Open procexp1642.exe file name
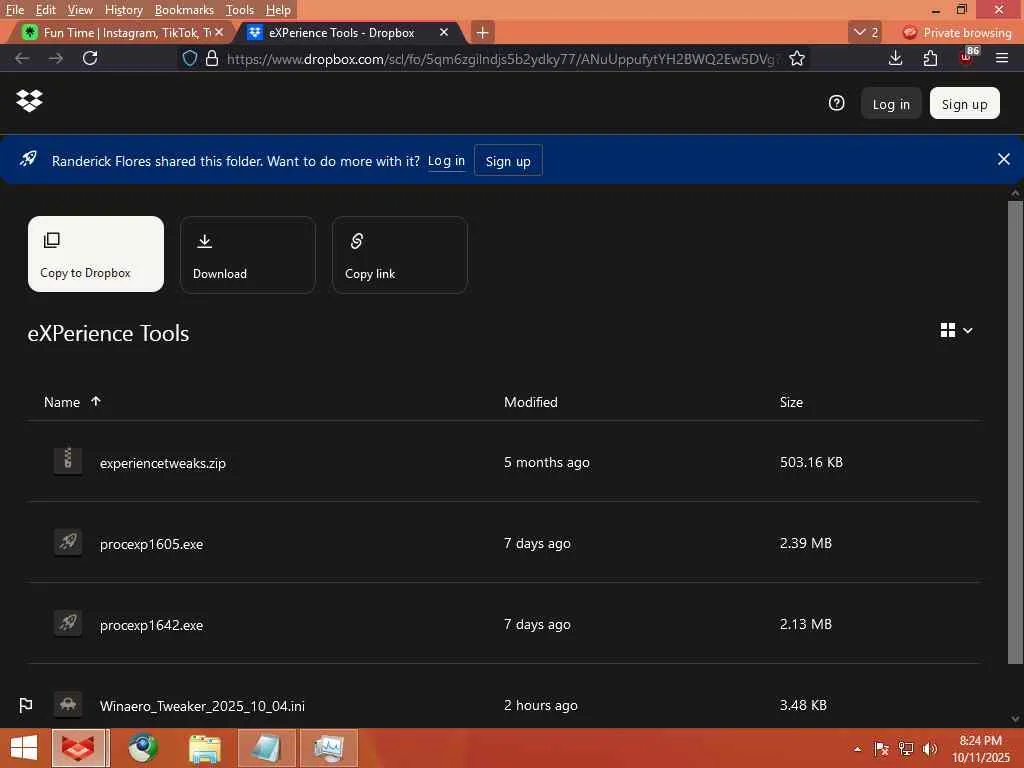The width and height of the screenshot is (1024, 768). click(152, 625)
